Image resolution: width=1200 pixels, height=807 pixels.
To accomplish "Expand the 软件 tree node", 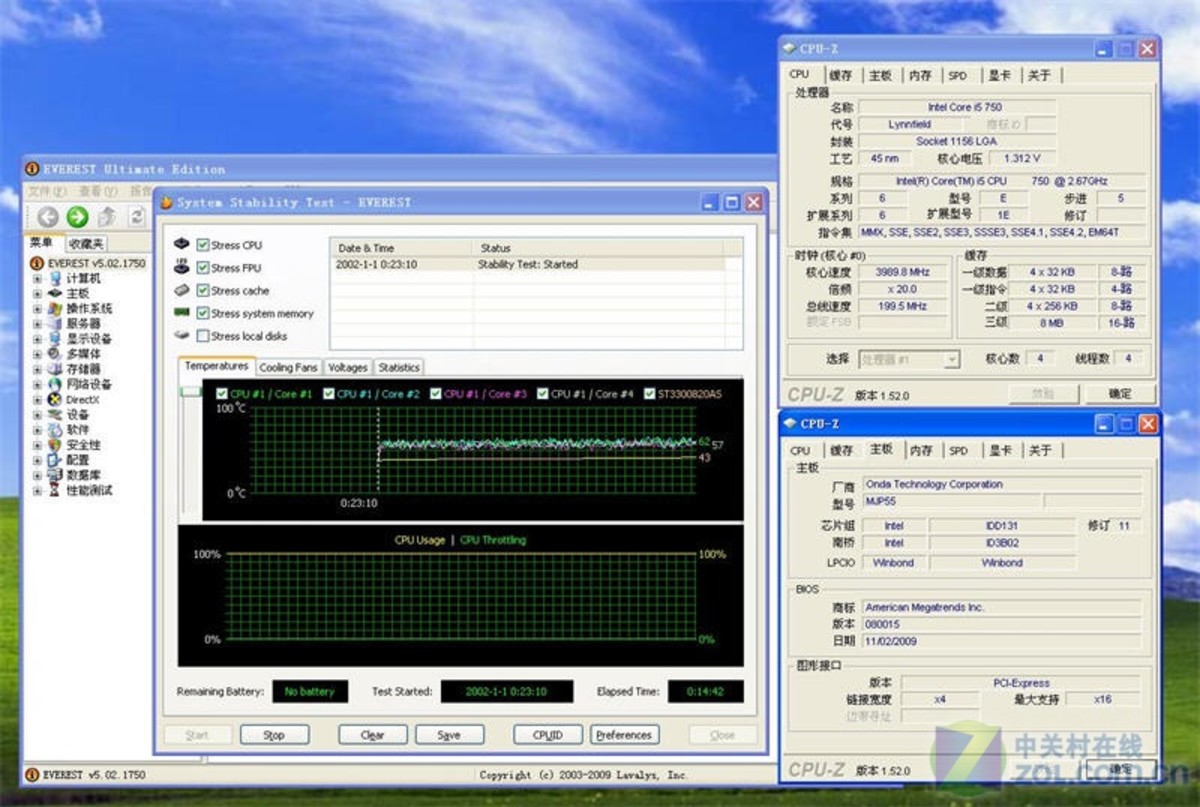I will point(38,429).
